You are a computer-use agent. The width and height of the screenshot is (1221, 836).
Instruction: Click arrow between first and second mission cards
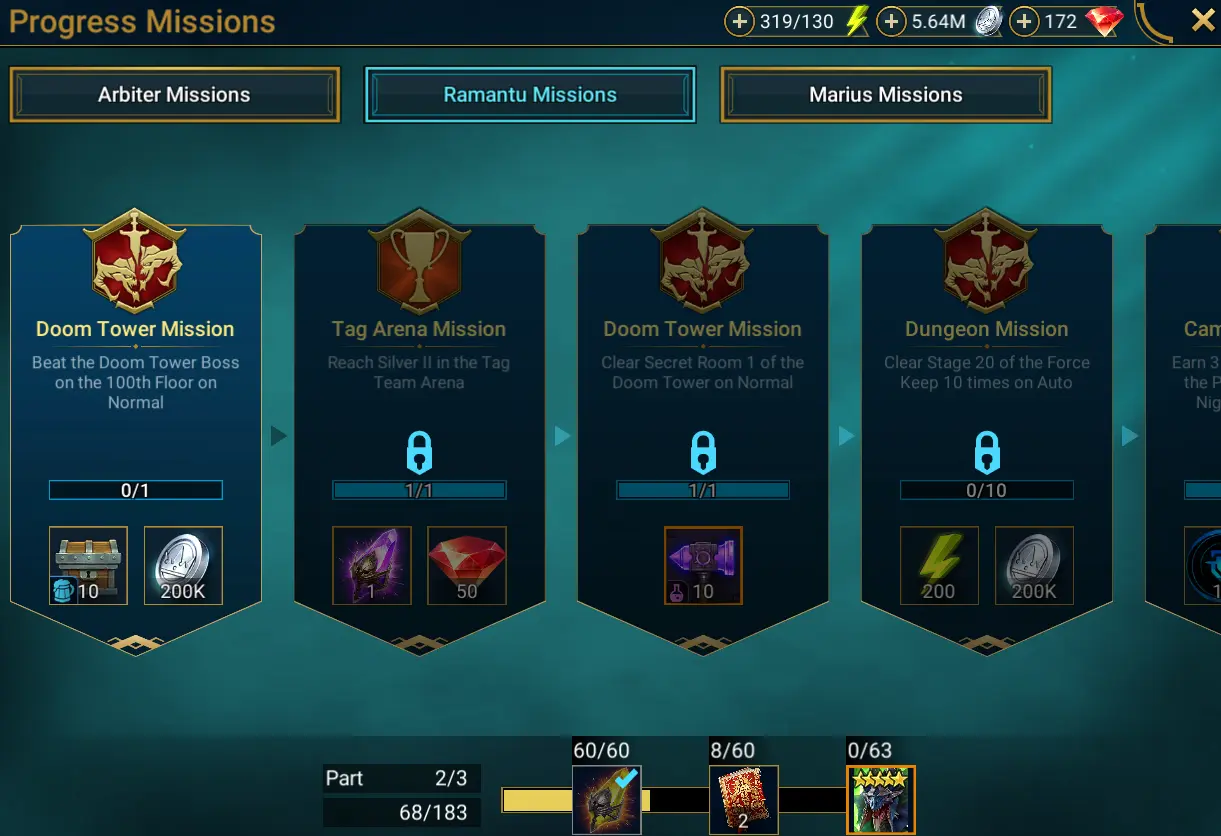coord(279,436)
